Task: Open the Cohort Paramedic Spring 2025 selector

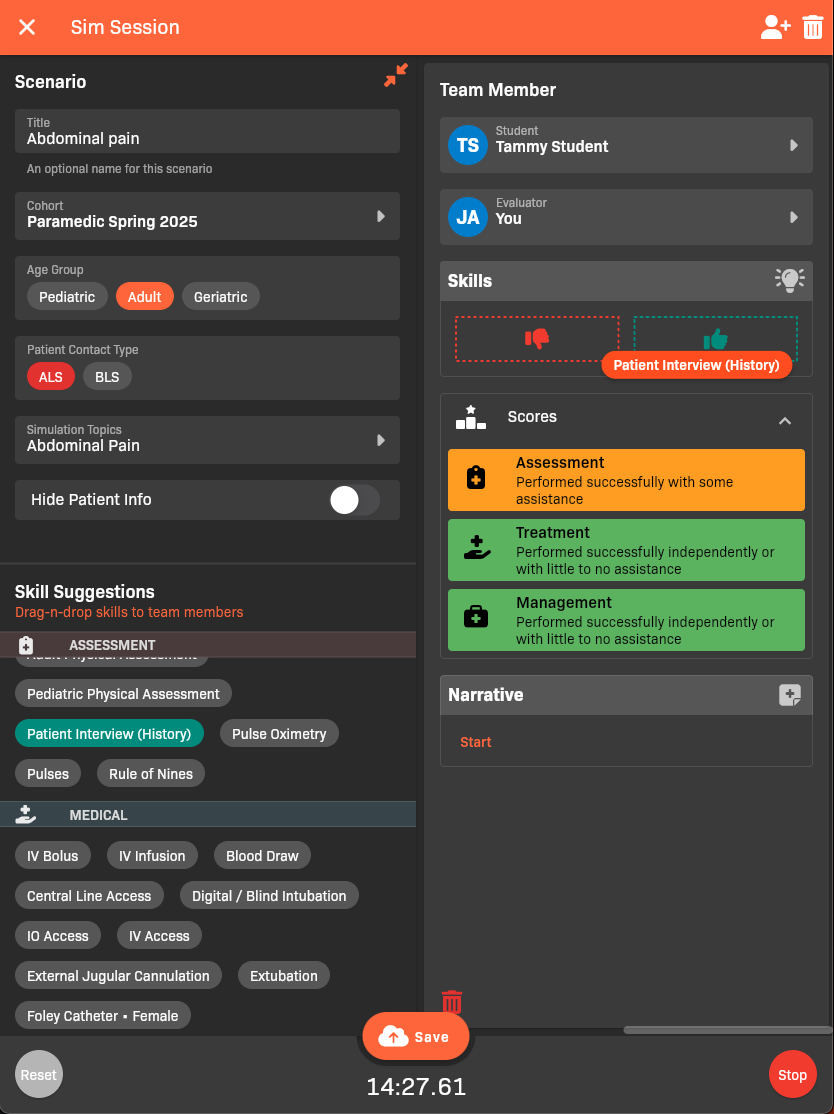Action: point(207,216)
